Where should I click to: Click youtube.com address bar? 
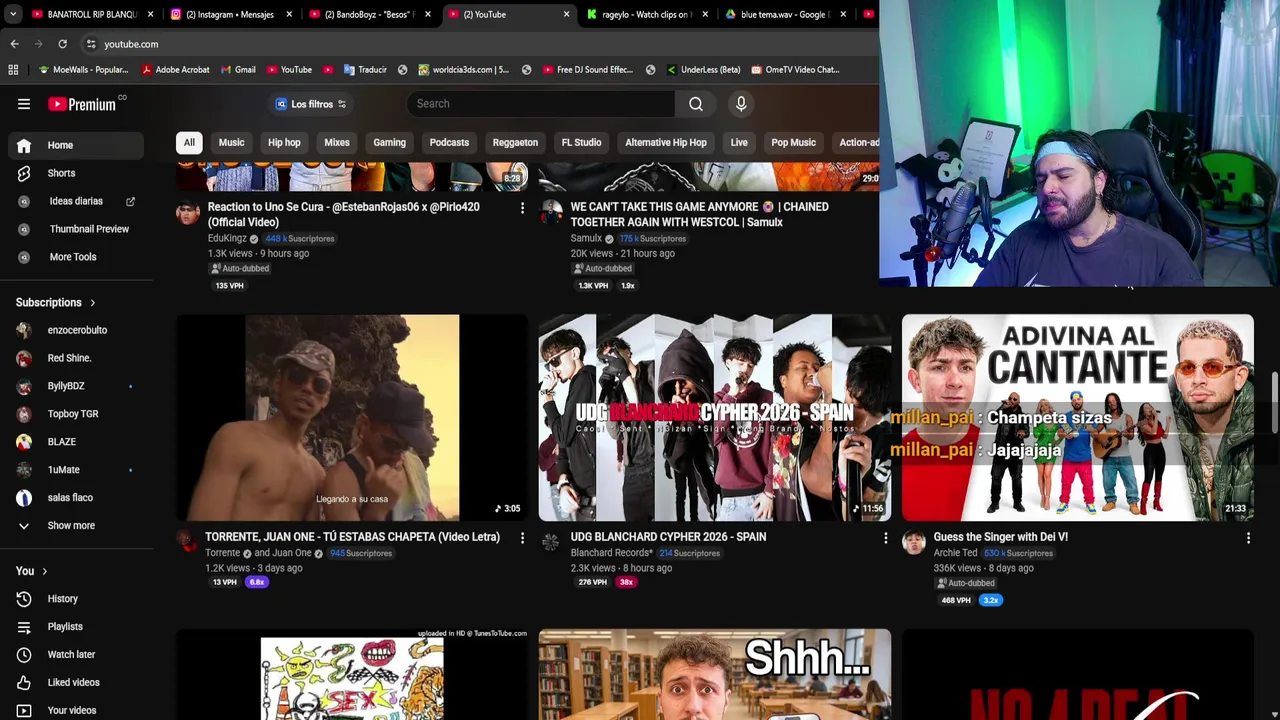(131, 44)
